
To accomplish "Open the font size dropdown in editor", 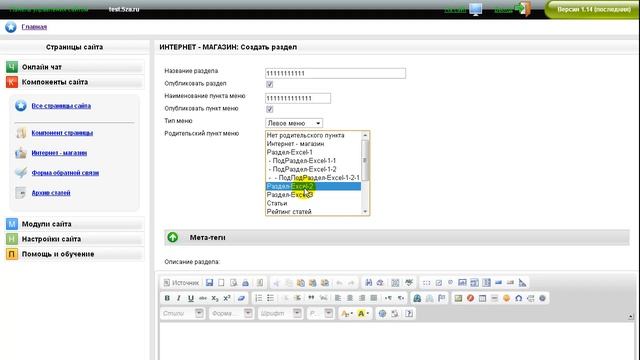I will coord(320,313).
